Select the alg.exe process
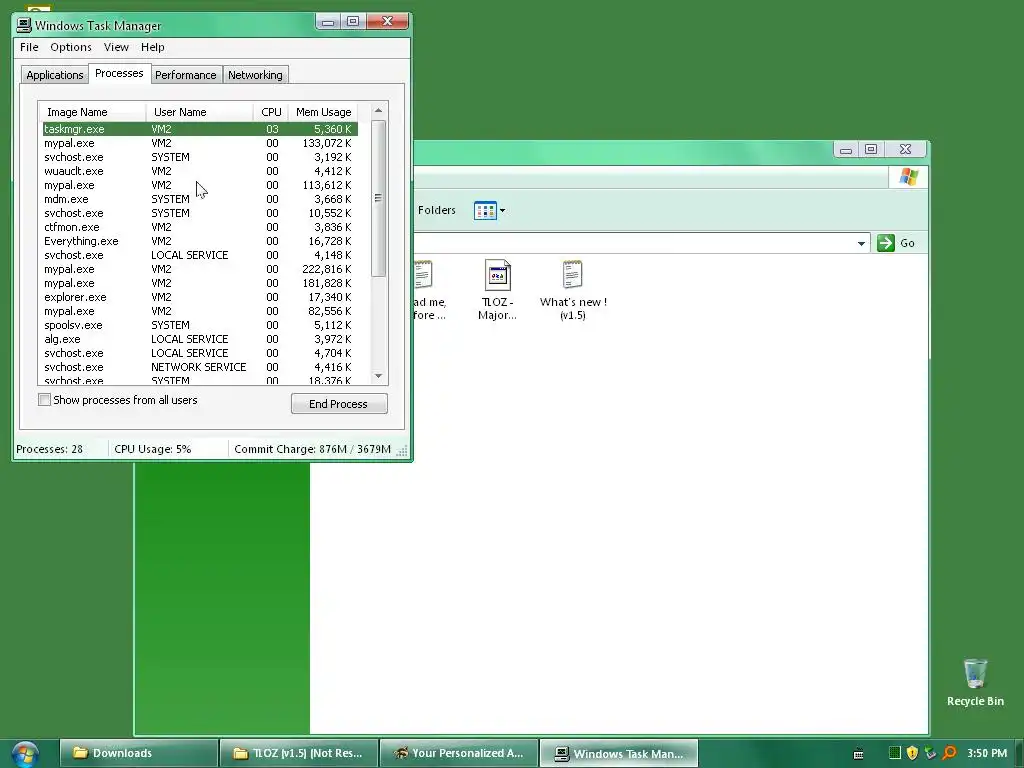The image size is (1024, 768). point(200,339)
